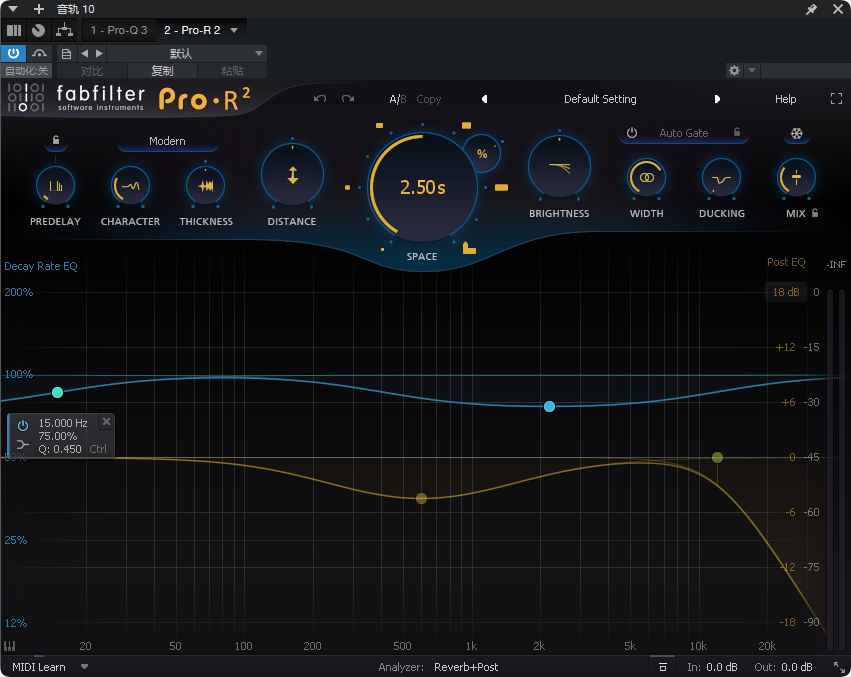Click Copy next to A/B
This screenshot has width=851, height=677.
(428, 99)
